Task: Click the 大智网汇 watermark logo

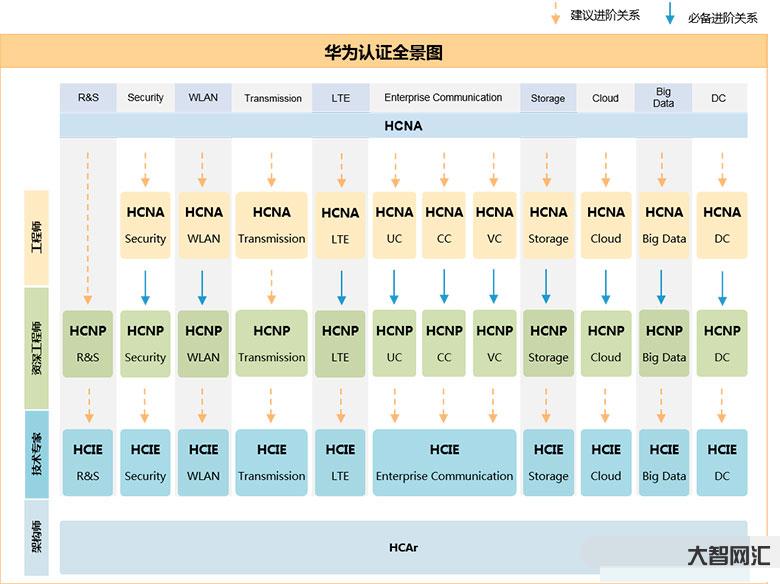Action: [728, 556]
